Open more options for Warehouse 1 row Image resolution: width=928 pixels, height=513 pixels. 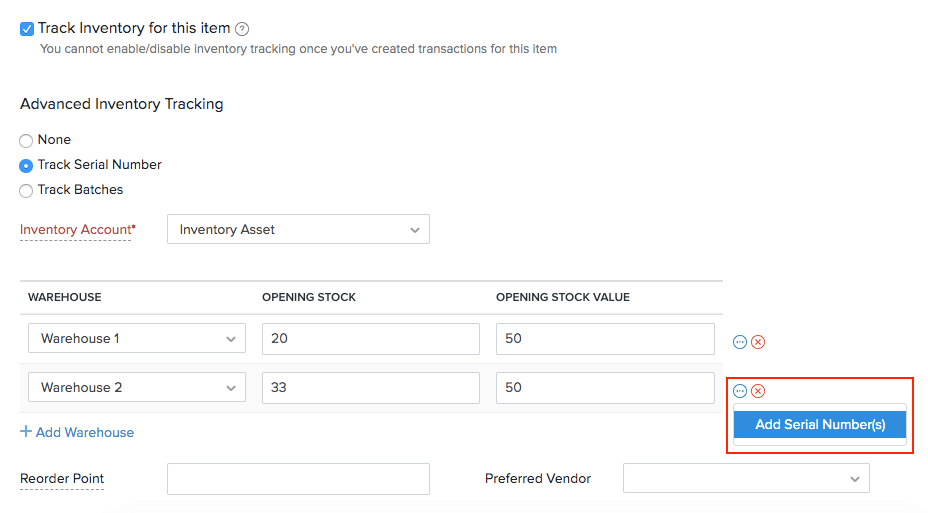point(740,342)
